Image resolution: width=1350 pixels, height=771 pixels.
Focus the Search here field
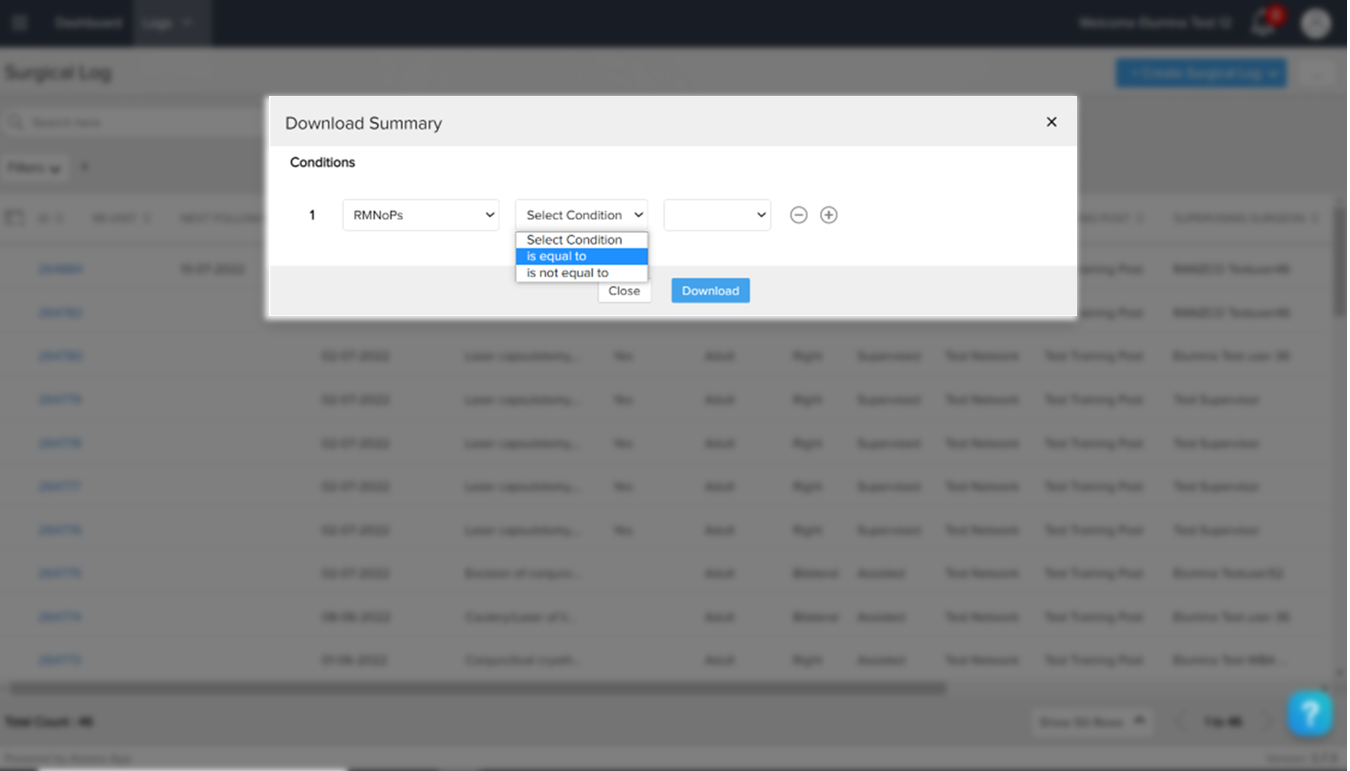(135, 122)
